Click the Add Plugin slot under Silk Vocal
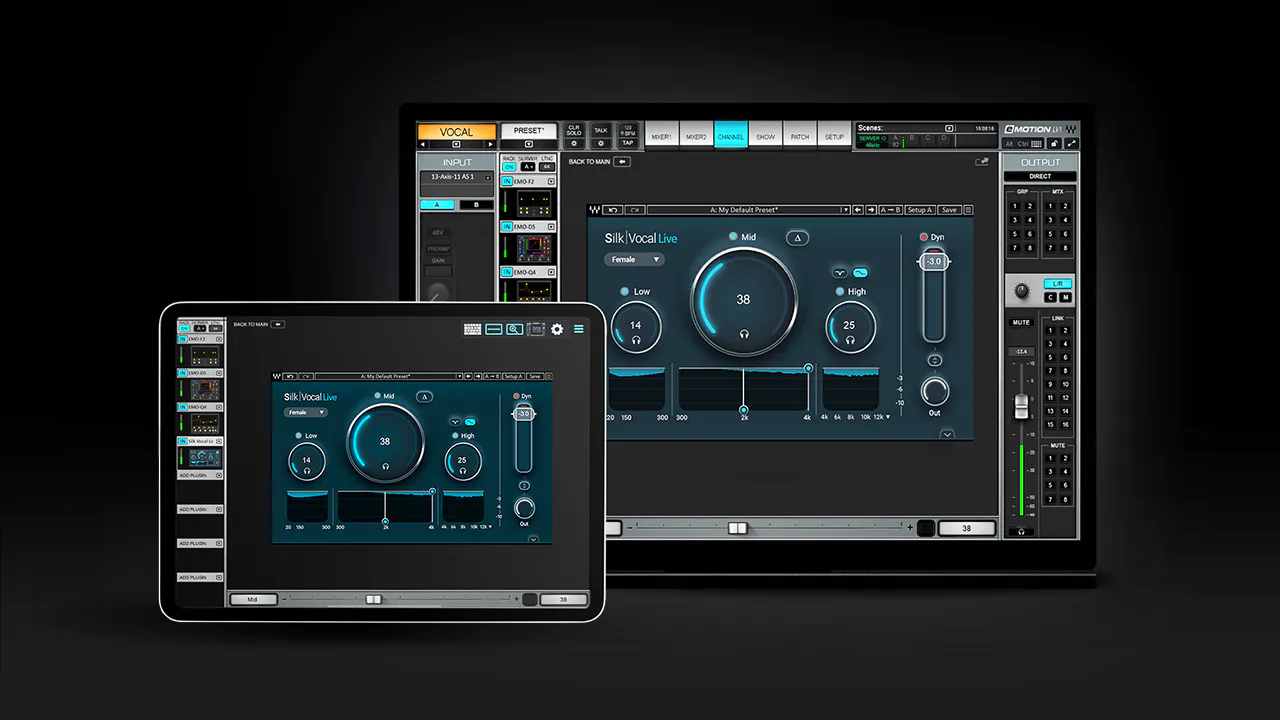 click(199, 476)
